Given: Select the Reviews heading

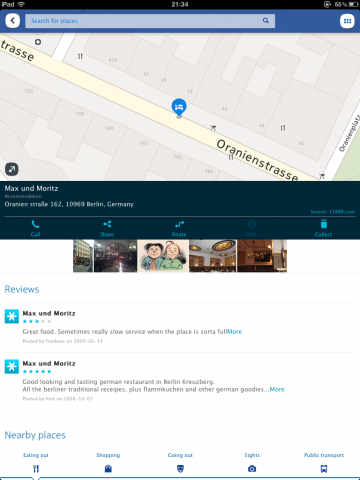Looking at the screenshot, I should click(22, 289).
